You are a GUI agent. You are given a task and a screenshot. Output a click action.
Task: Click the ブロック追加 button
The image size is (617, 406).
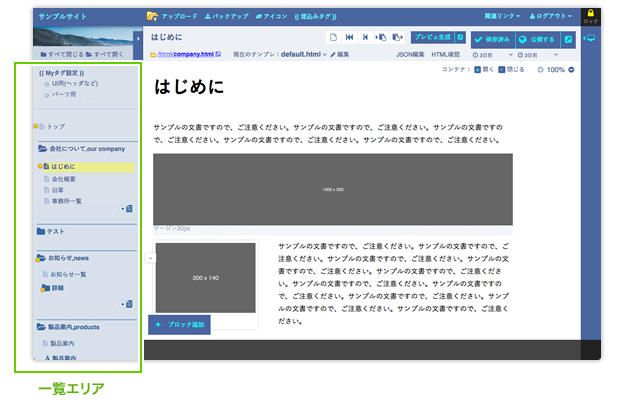tap(179, 325)
